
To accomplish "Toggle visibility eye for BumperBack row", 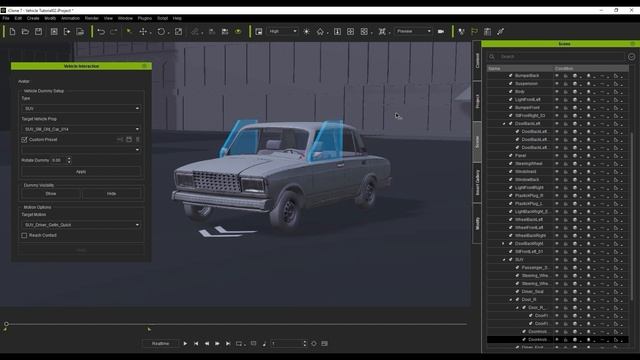I will (x=557, y=76).
